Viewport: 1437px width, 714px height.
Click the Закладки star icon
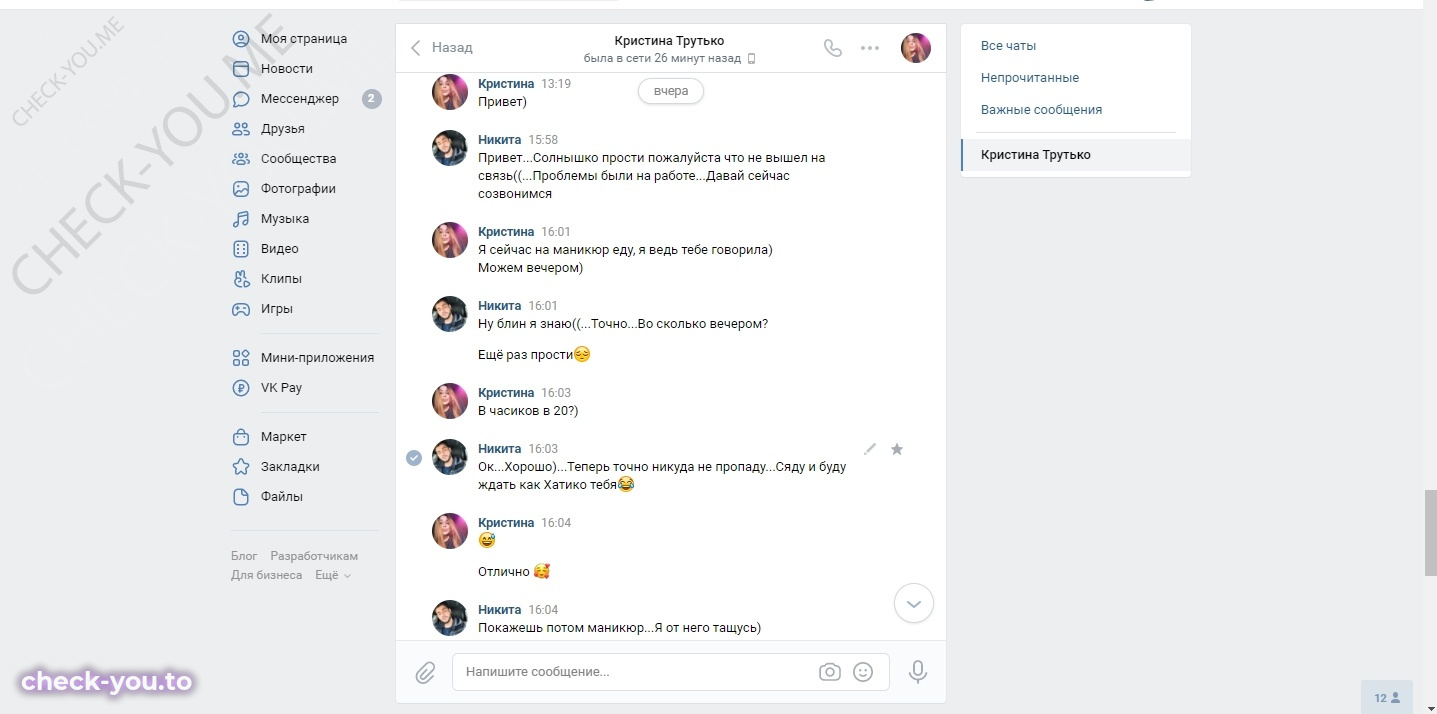tap(241, 467)
